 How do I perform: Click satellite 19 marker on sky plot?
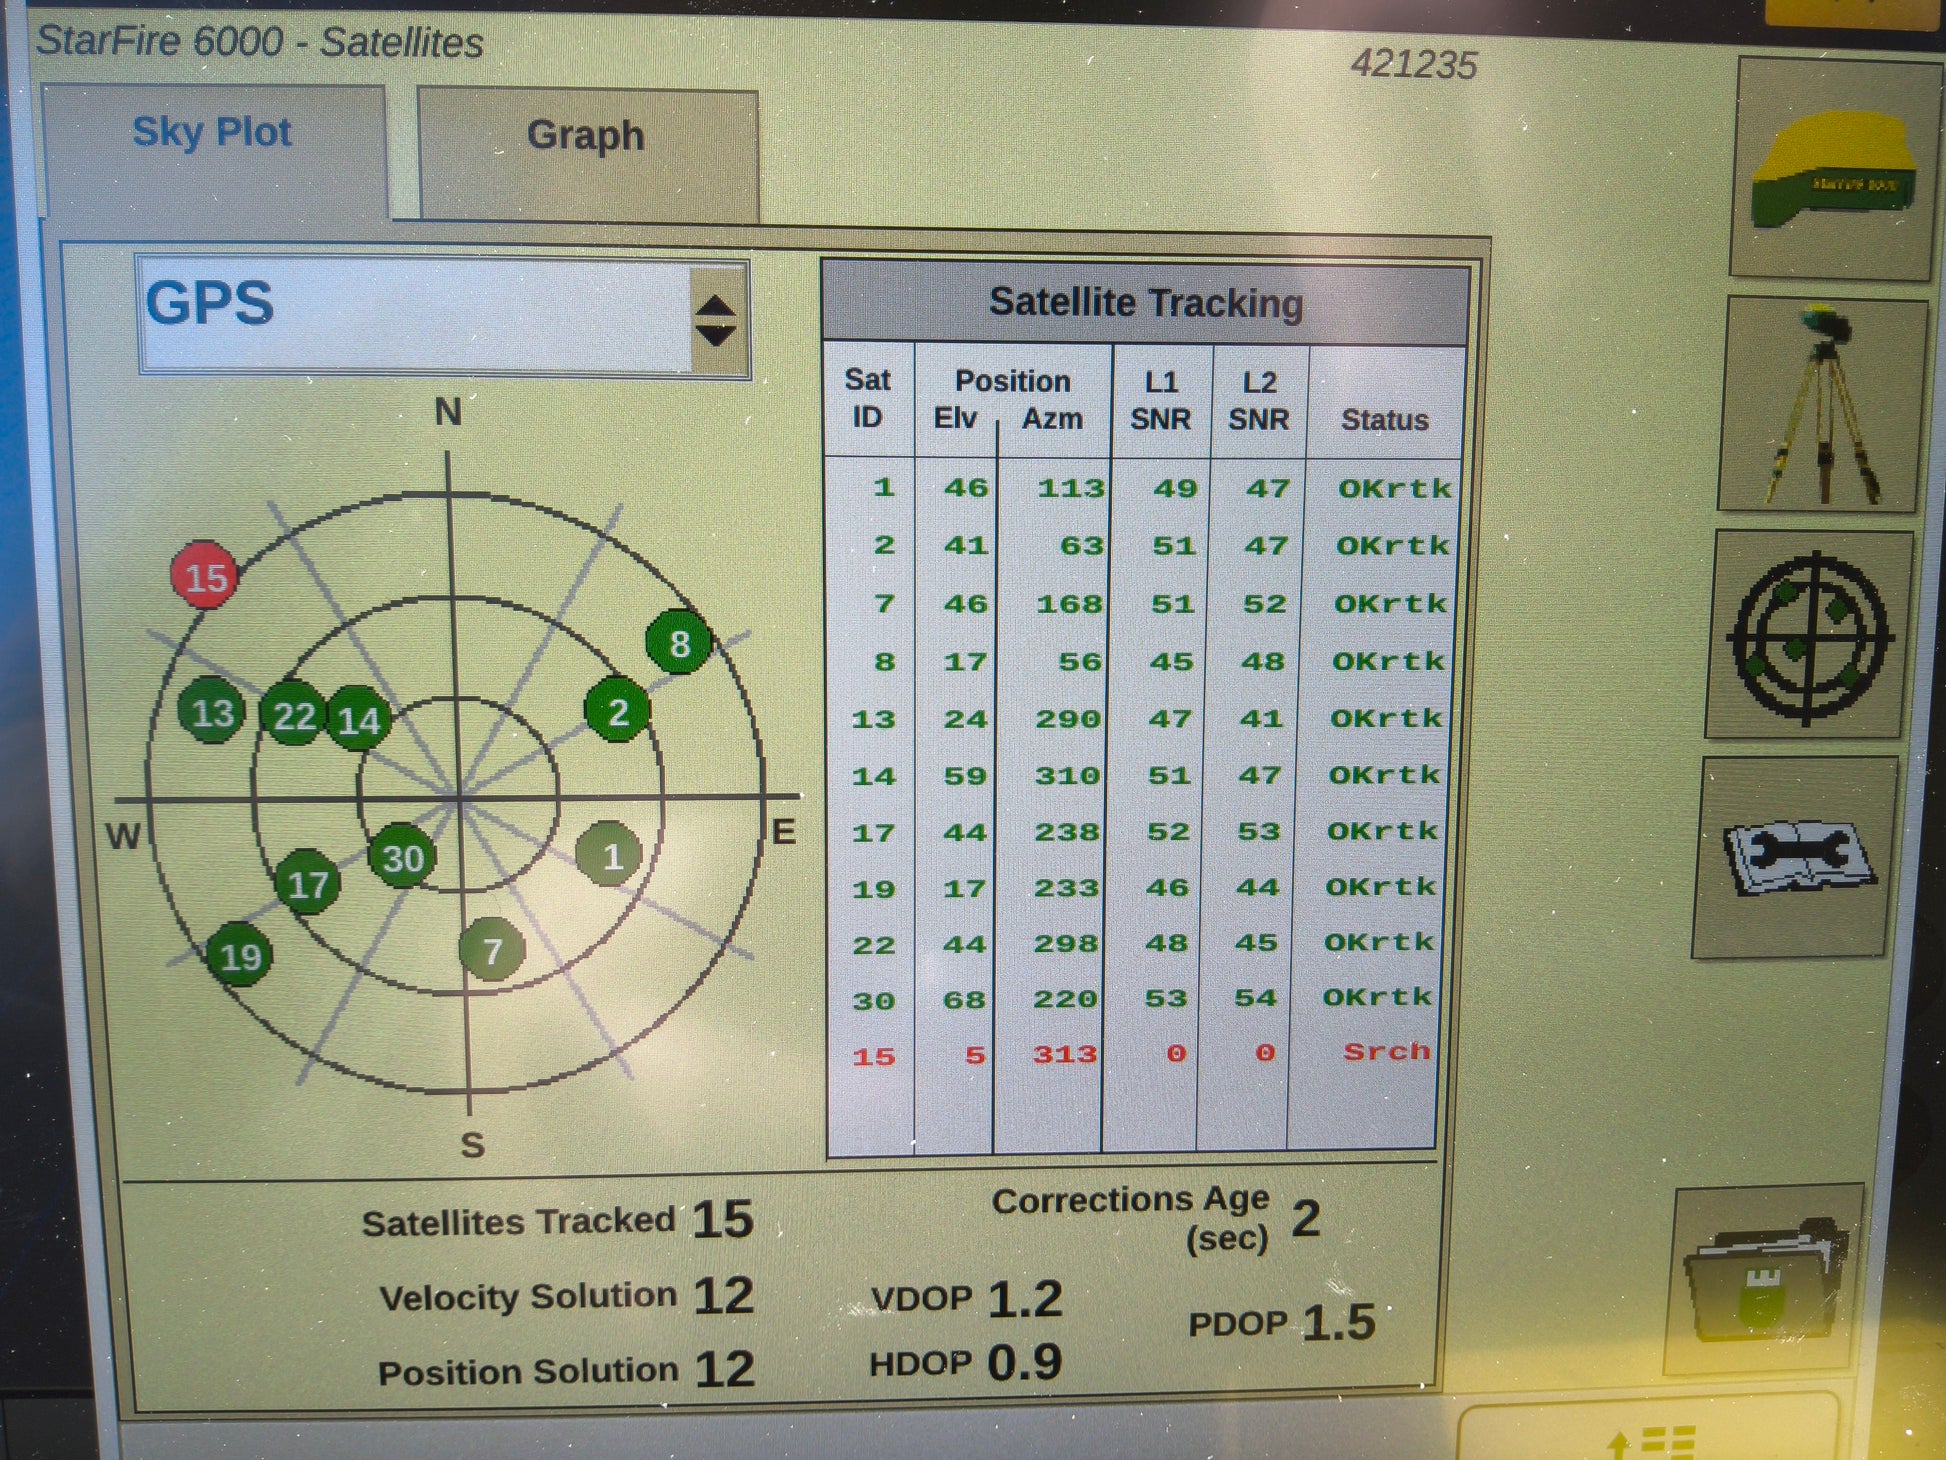[240, 956]
